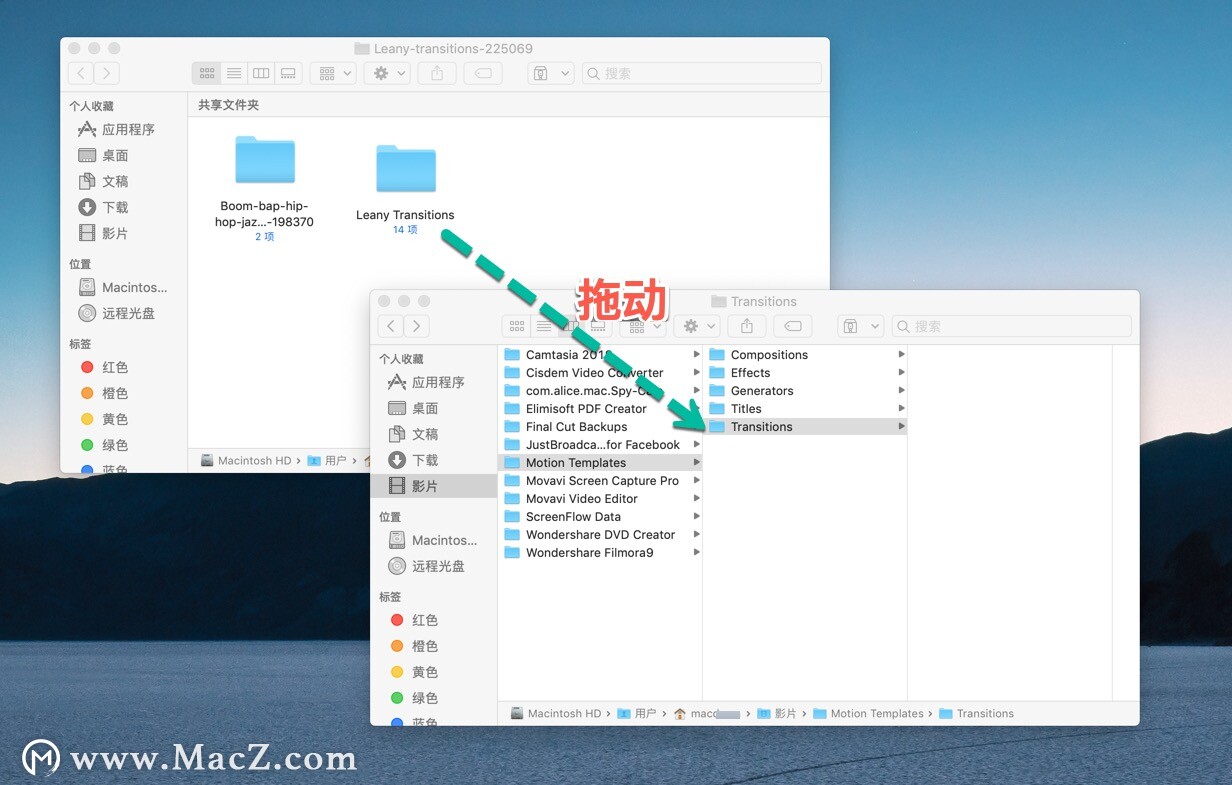The width and height of the screenshot is (1232, 785).
Task: Open rightmost toolbar dropdown in Transitions window
Action: (x=861, y=326)
